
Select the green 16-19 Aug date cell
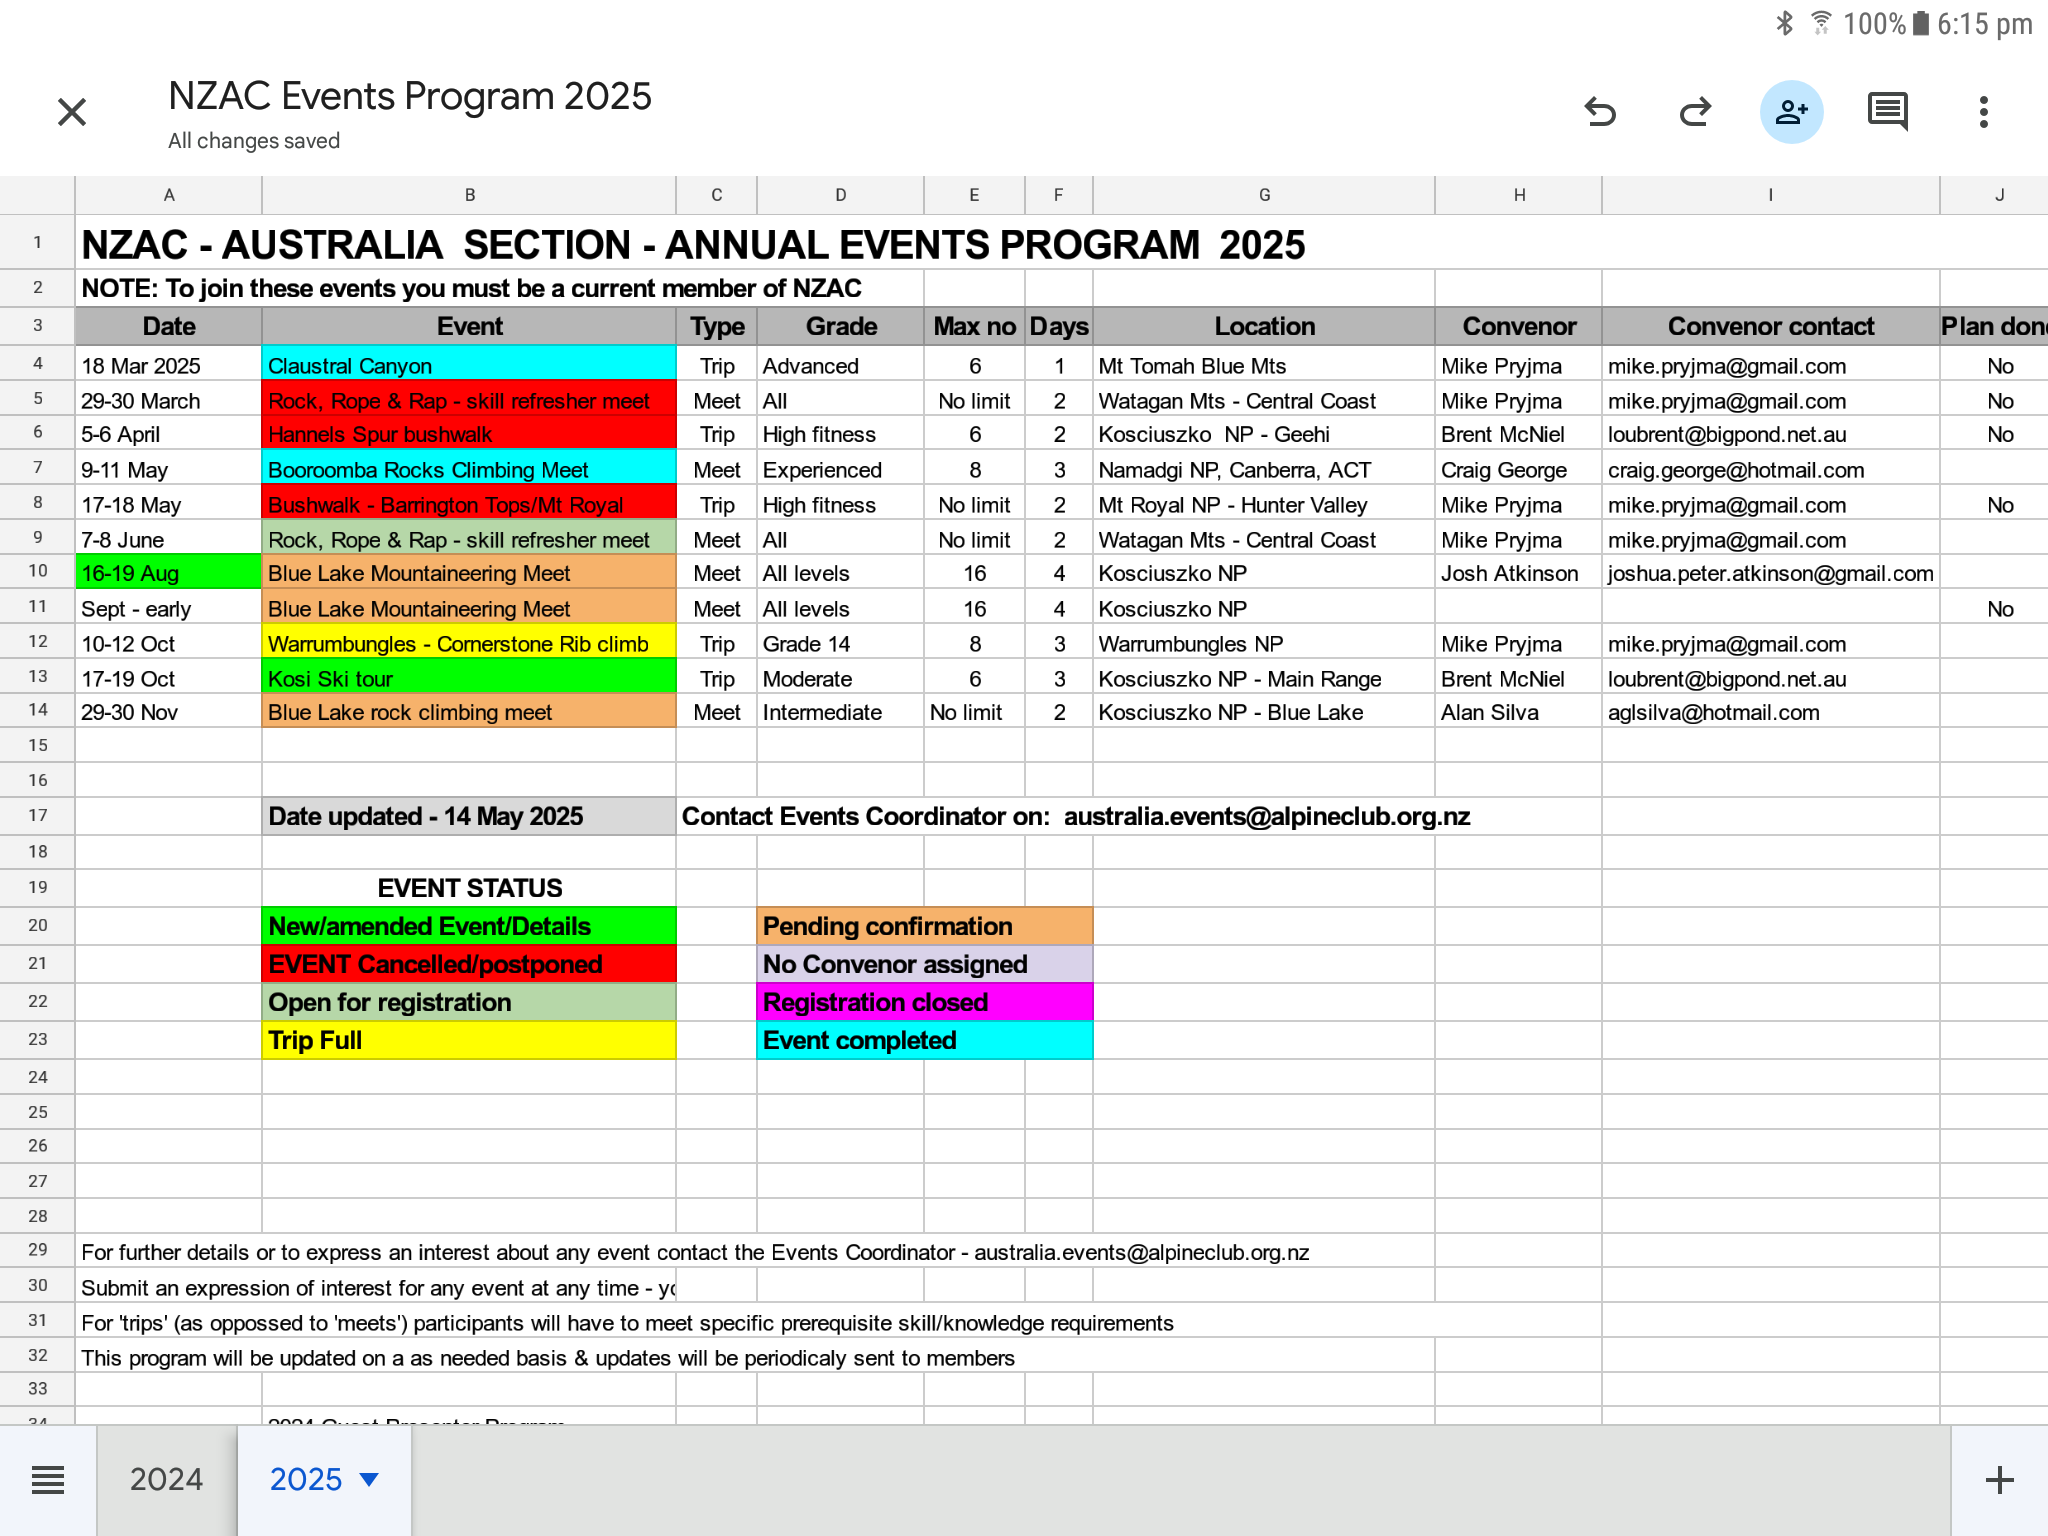169,573
